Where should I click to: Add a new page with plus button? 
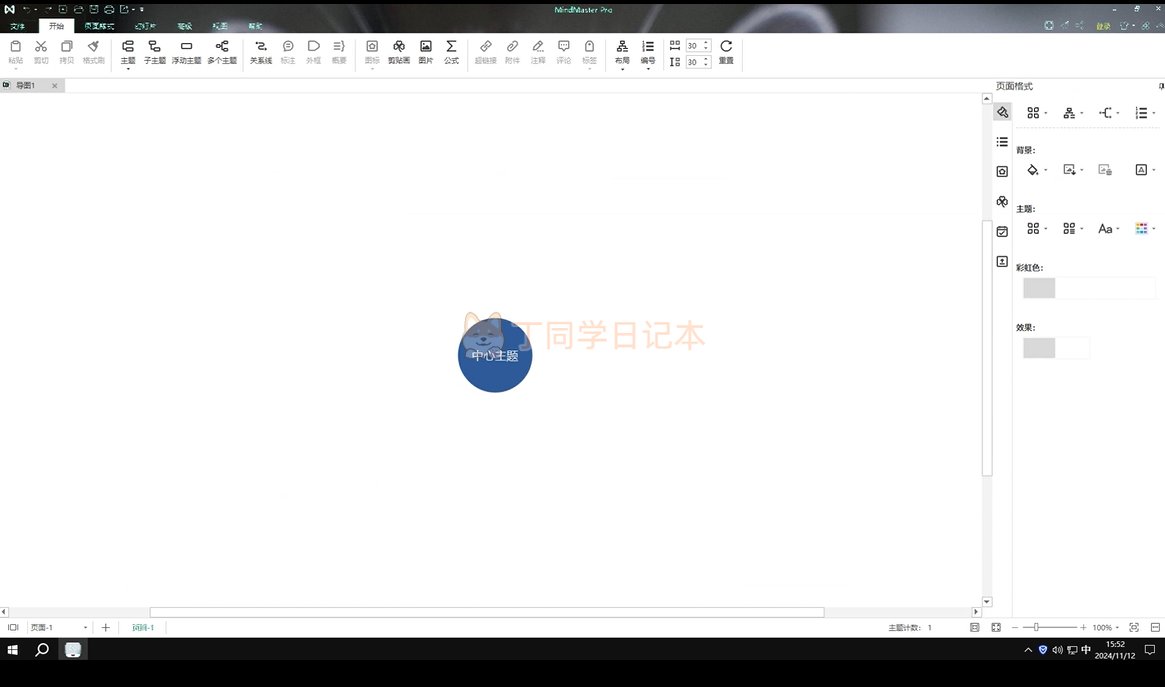[106, 628]
